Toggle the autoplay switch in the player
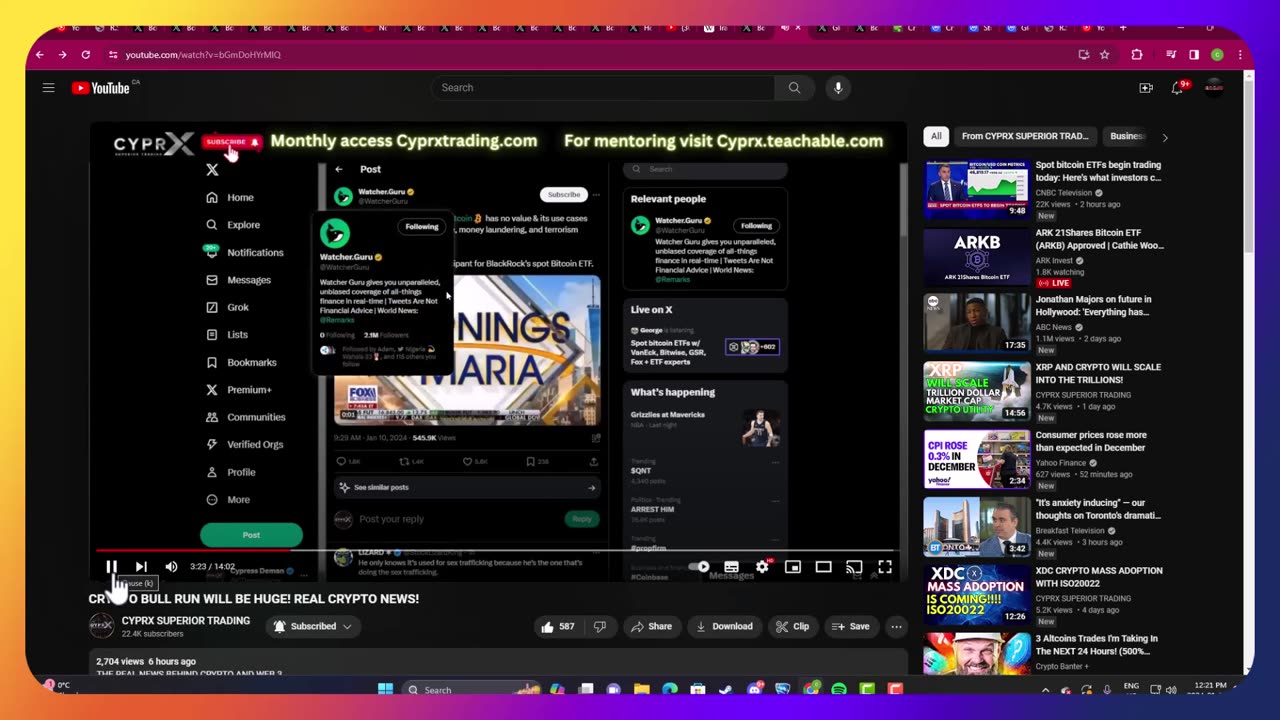The height and width of the screenshot is (720, 1280). pos(700,567)
